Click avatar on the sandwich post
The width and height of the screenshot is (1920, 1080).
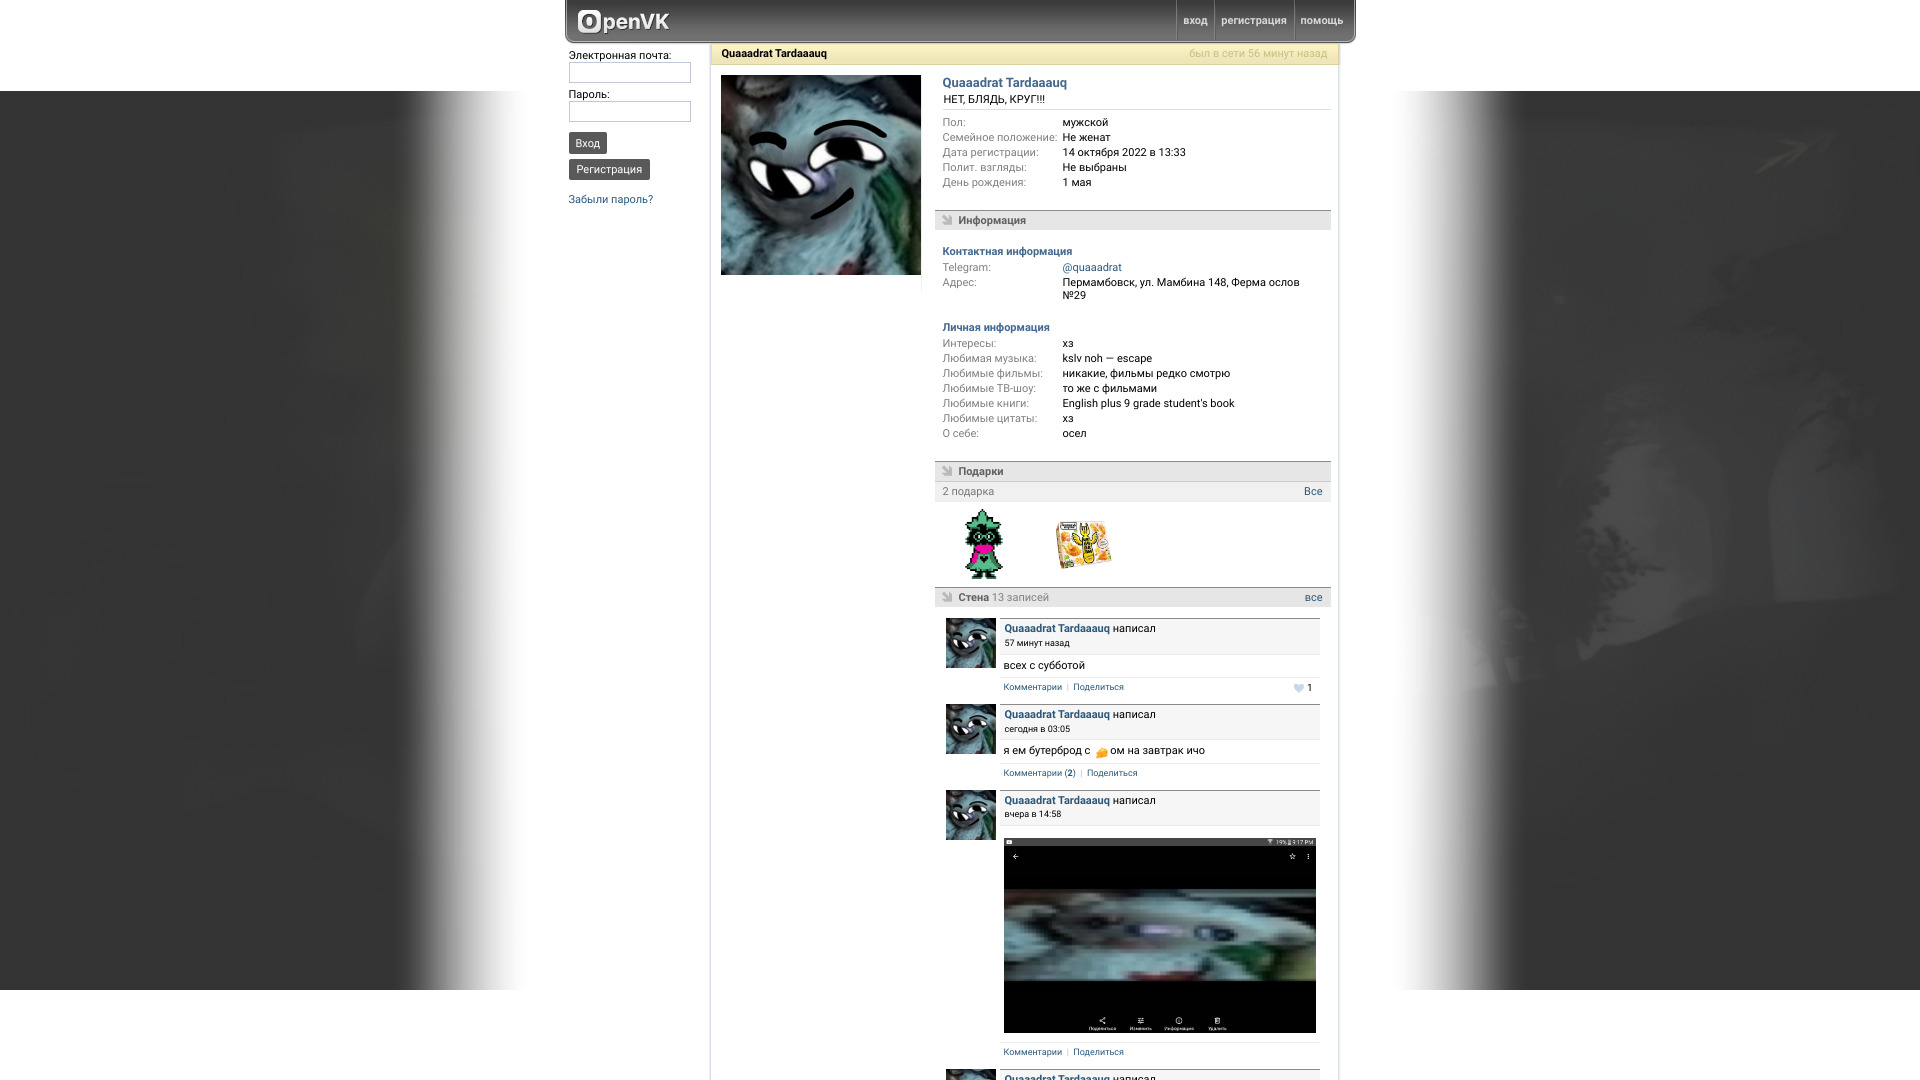[970, 729]
